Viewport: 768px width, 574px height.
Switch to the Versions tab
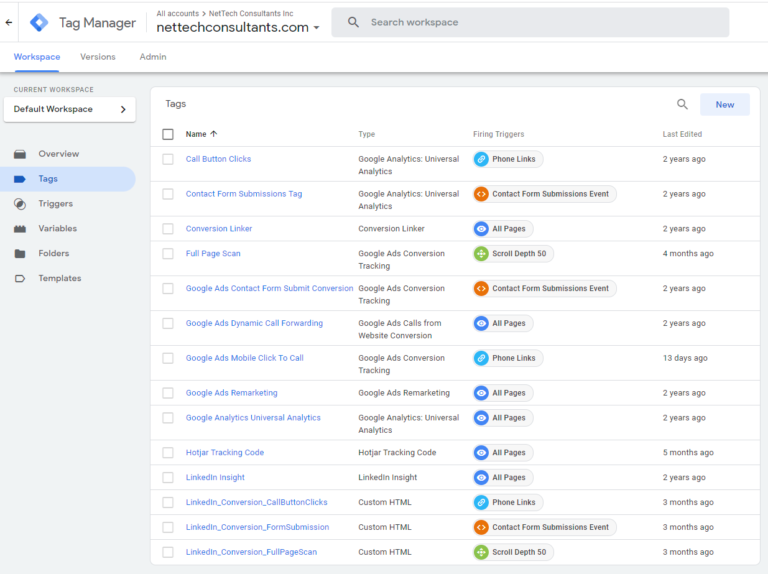[x=98, y=57]
